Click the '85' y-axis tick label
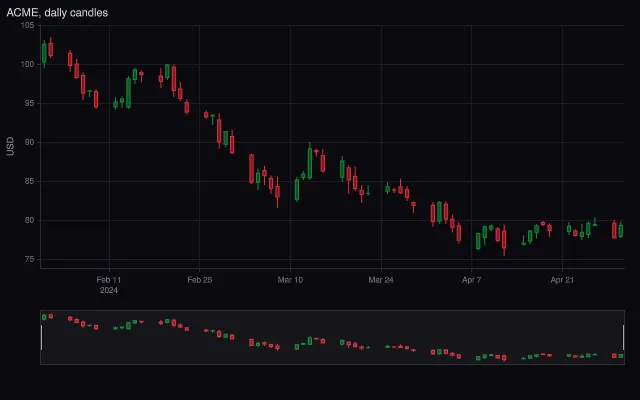This screenshot has width=640, height=400. tap(29, 181)
